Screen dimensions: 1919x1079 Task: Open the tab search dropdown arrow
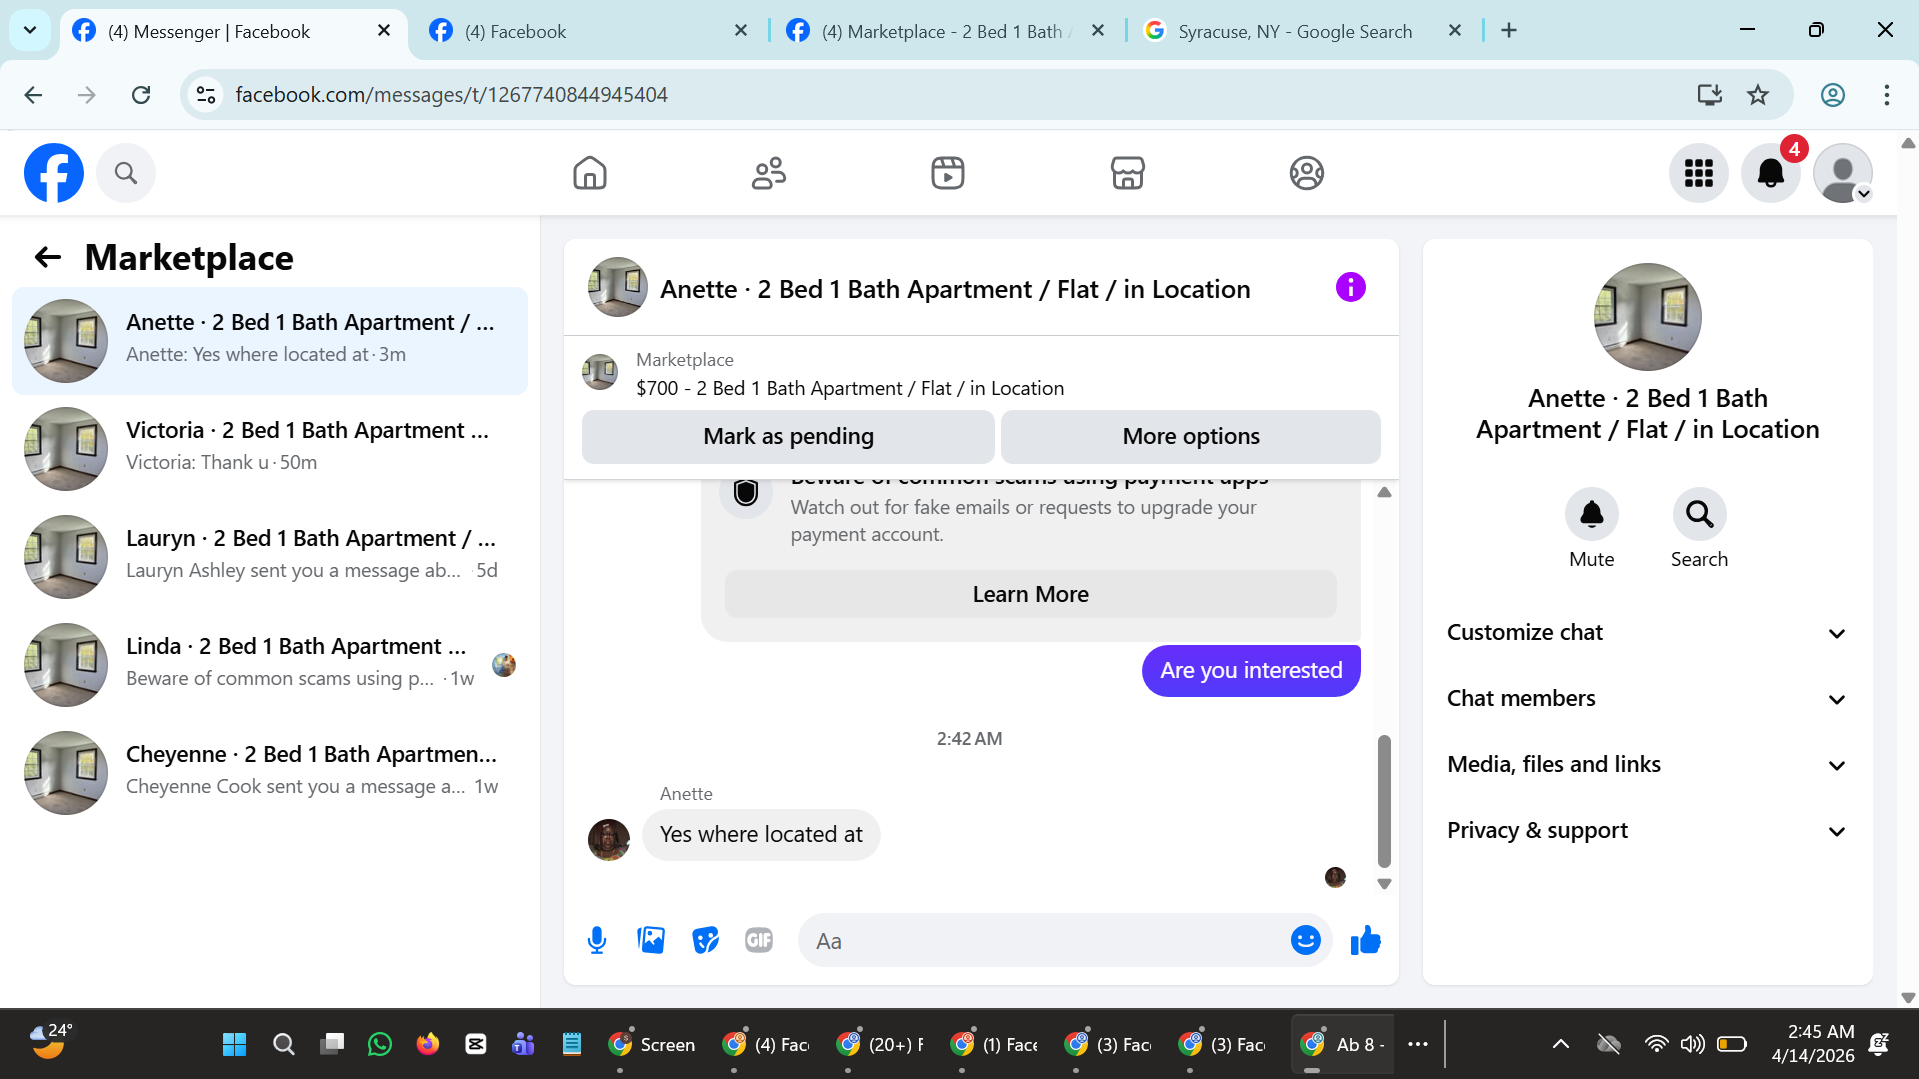click(30, 30)
